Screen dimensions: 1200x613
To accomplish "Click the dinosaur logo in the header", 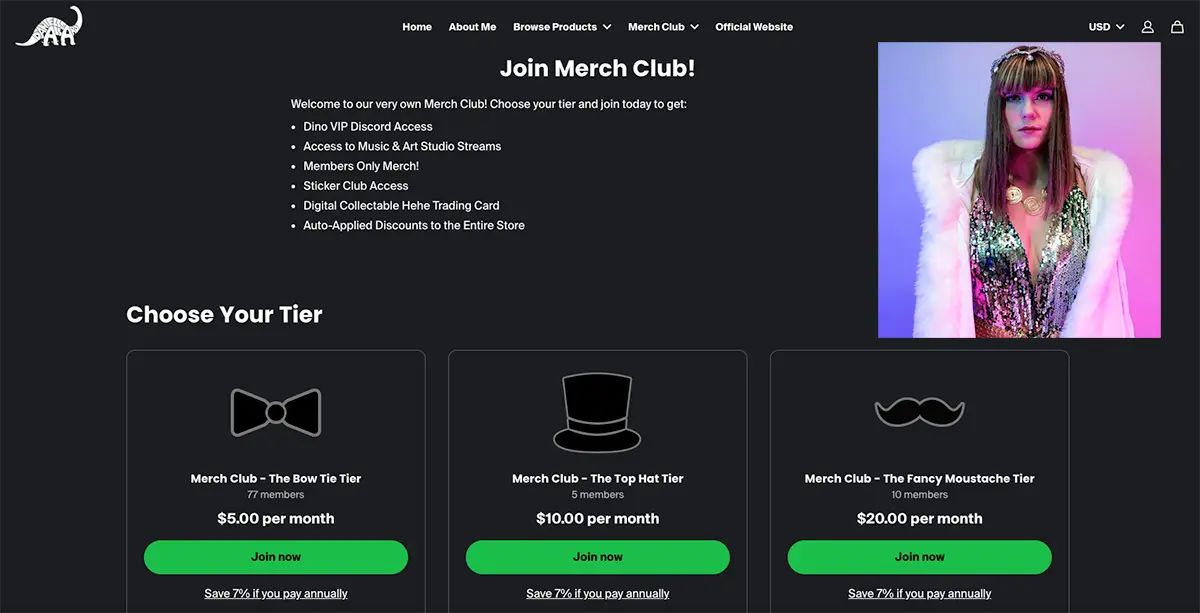I will point(48,27).
